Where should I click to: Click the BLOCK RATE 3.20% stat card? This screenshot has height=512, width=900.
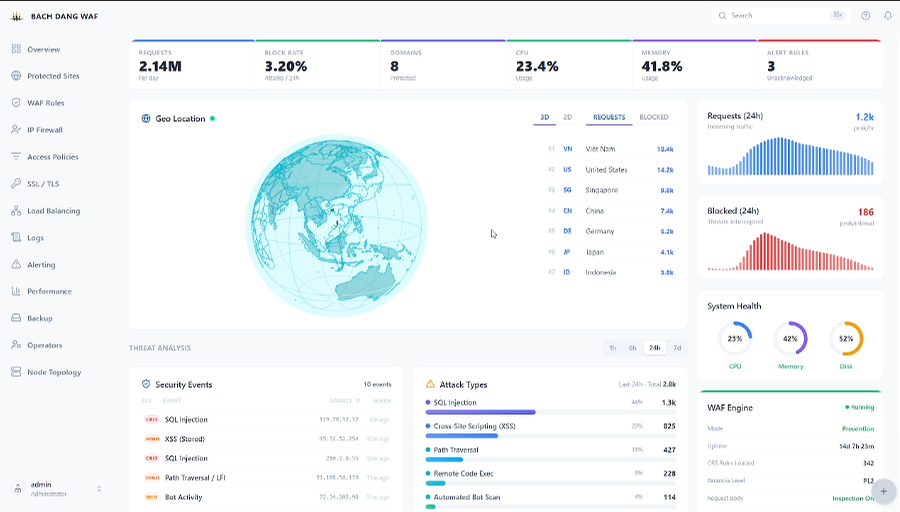point(317,65)
